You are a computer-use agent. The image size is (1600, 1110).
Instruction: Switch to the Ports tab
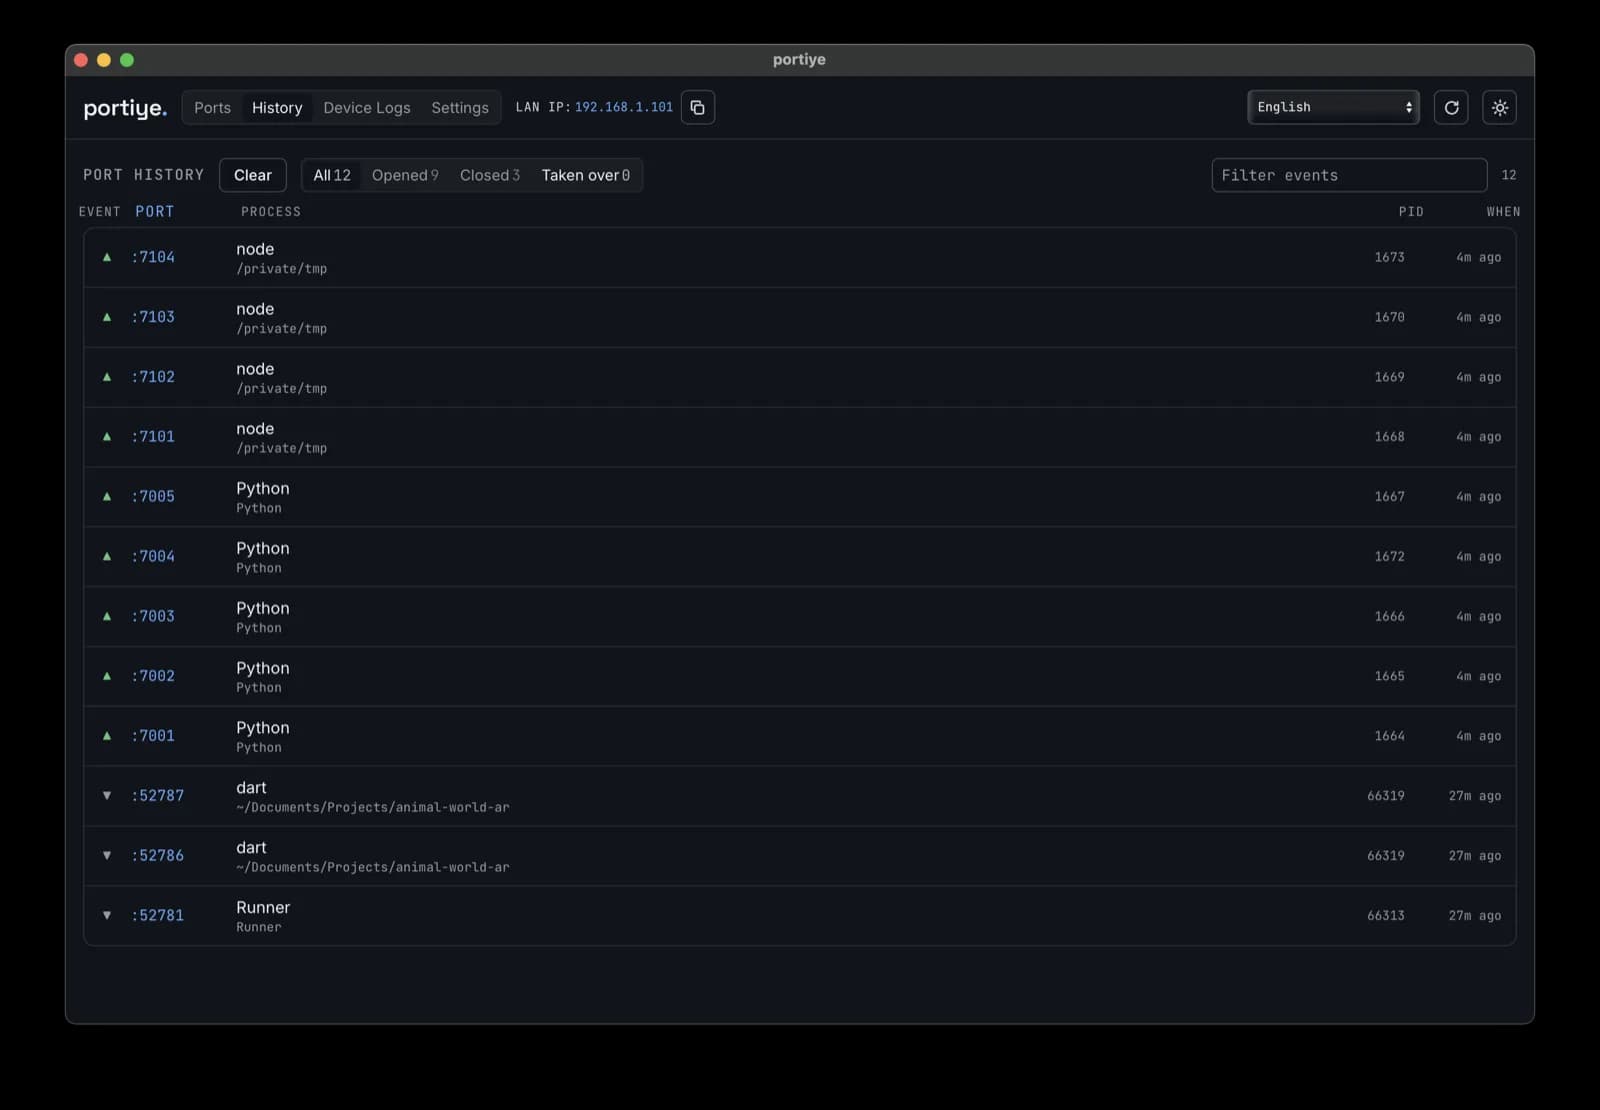pos(212,107)
